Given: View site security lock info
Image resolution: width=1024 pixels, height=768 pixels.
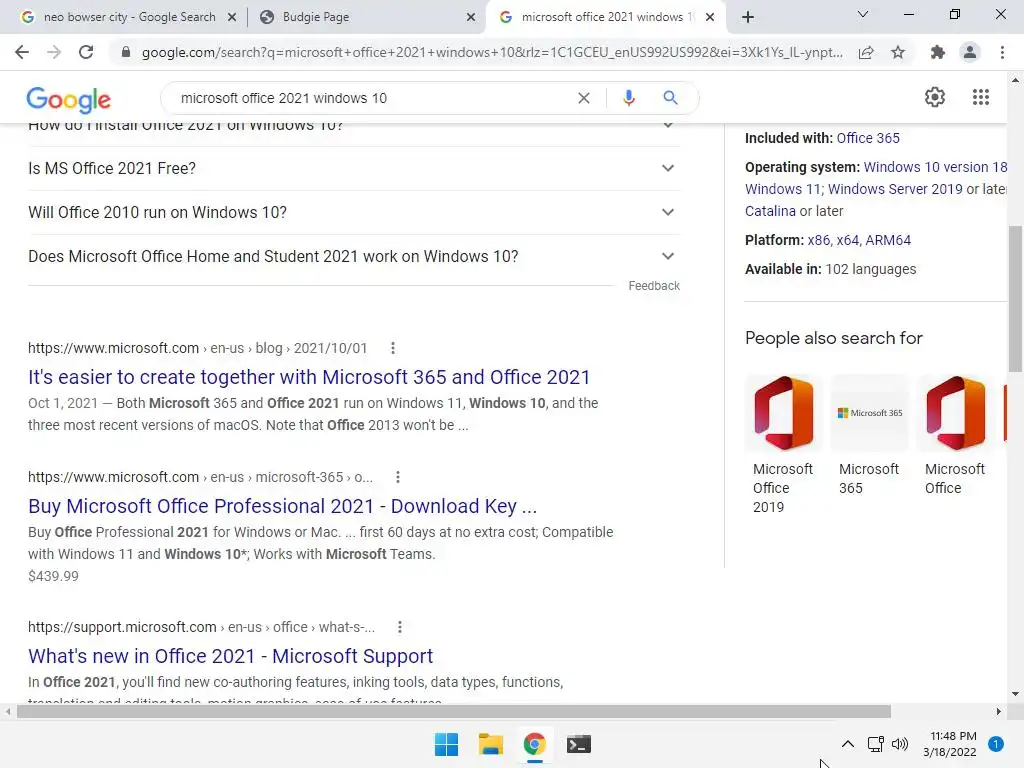Looking at the screenshot, I should [x=126, y=52].
